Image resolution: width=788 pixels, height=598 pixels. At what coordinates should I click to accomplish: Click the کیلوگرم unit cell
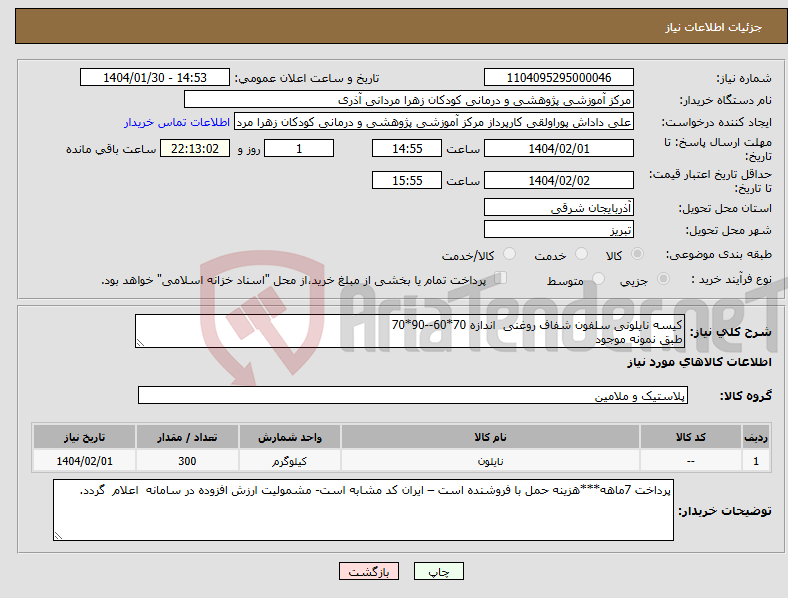289,461
